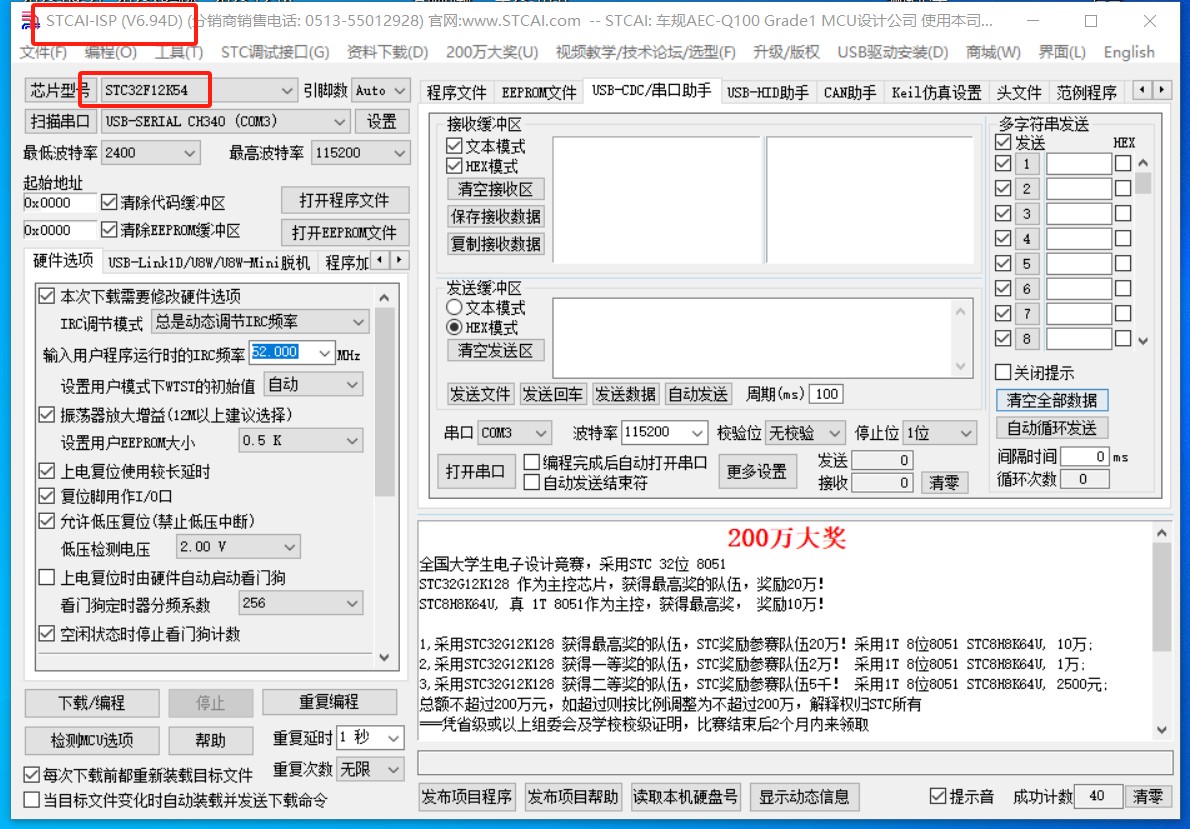
Task: Click left arrow of hardware options tab strip
Action: 381,260
